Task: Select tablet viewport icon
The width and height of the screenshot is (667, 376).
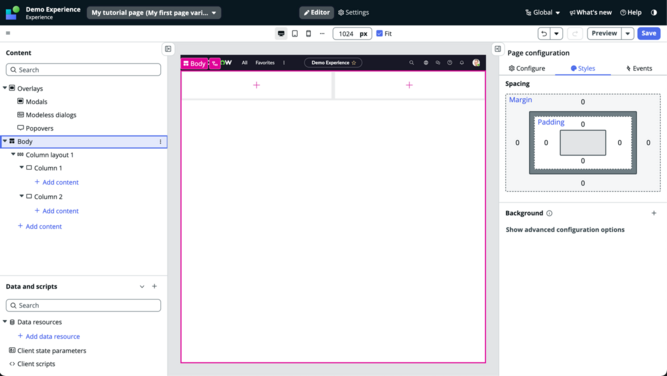Action: 295,34
